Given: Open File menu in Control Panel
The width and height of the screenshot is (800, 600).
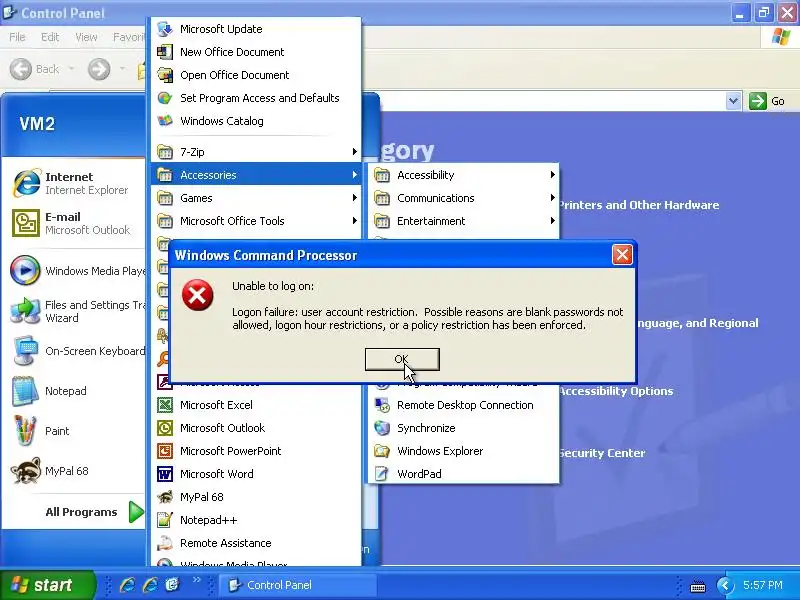Looking at the screenshot, I should pos(17,37).
